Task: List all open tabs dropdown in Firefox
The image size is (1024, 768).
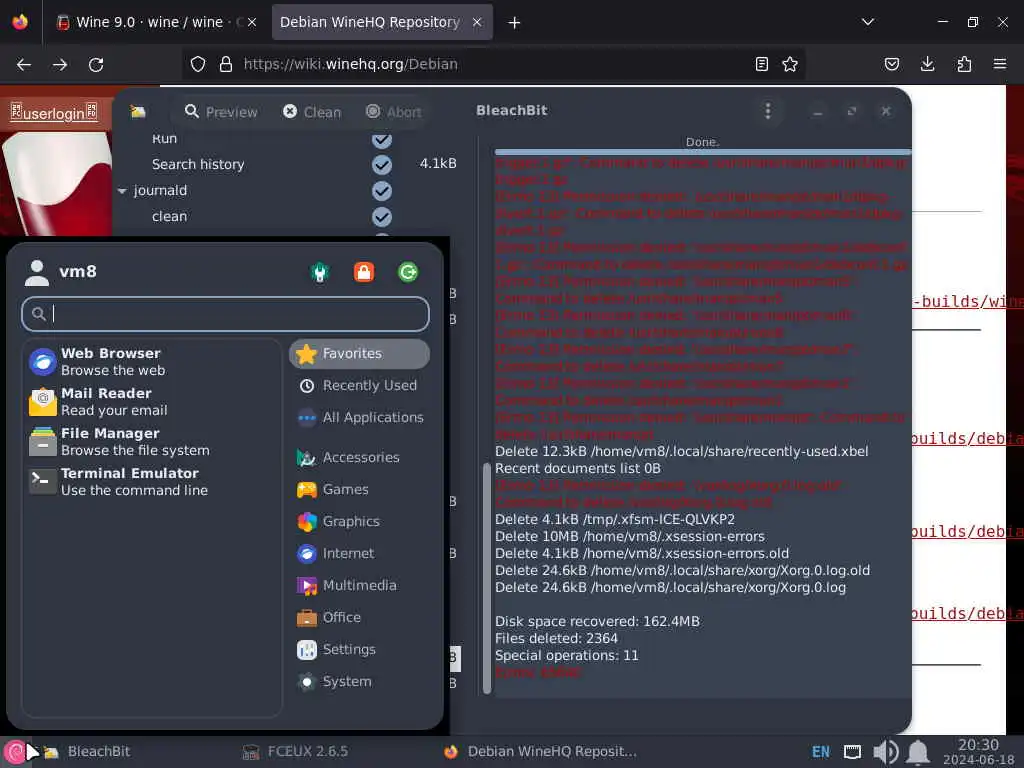Action: tap(868, 22)
